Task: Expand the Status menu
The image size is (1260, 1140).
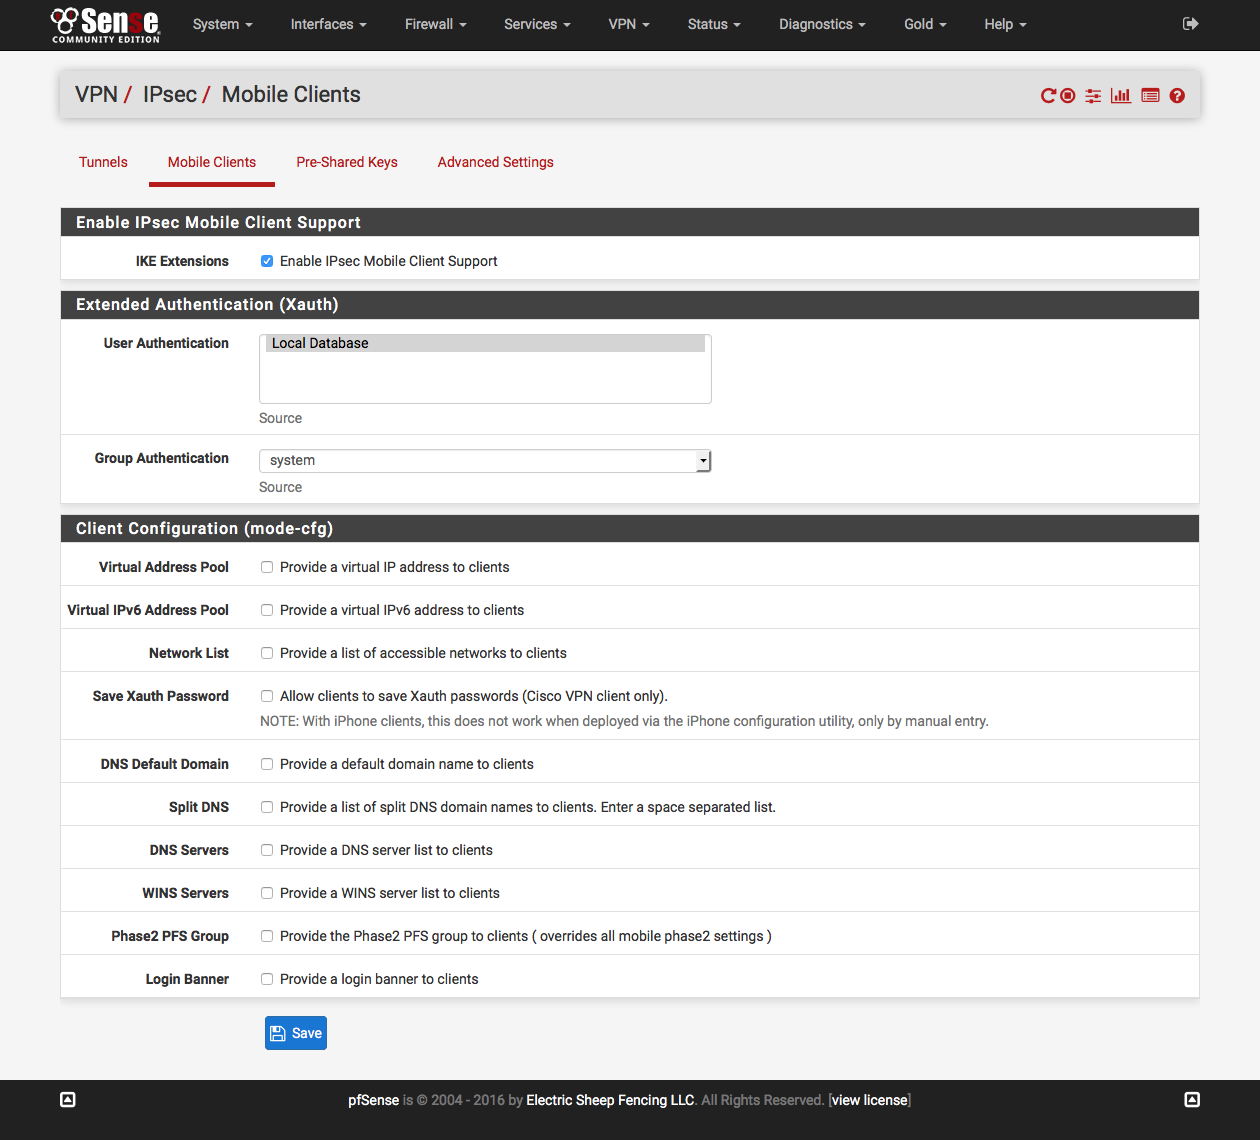Action: coord(714,24)
